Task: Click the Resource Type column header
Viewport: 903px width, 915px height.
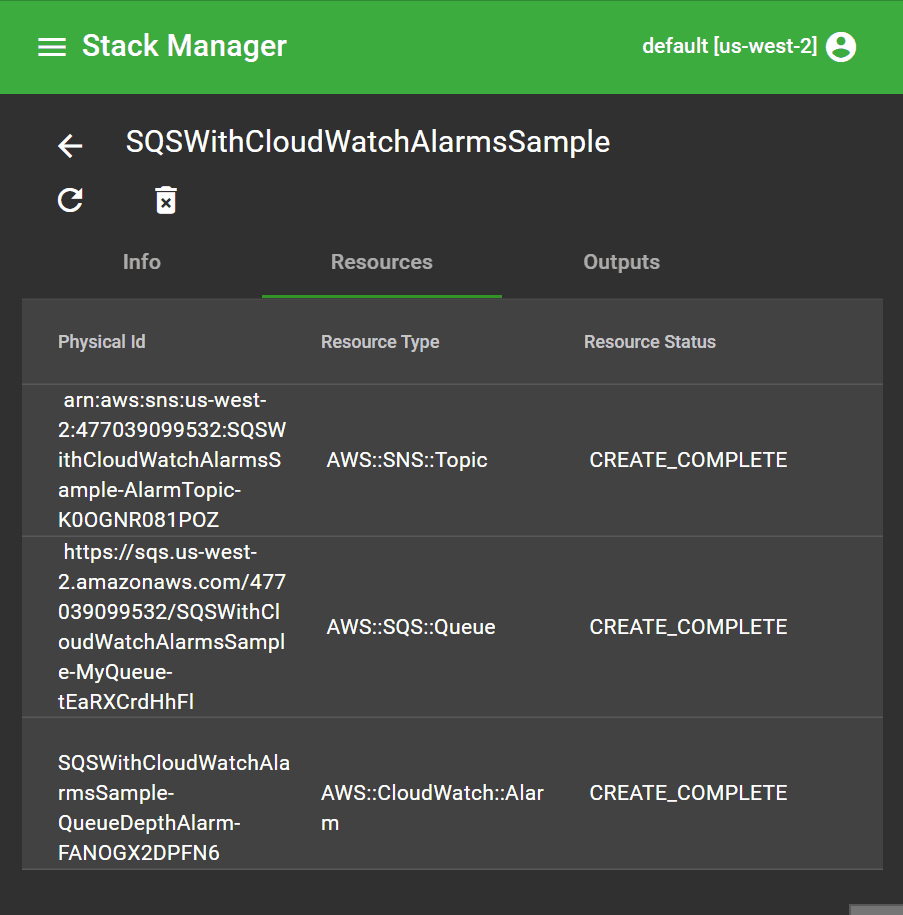Action: click(380, 342)
